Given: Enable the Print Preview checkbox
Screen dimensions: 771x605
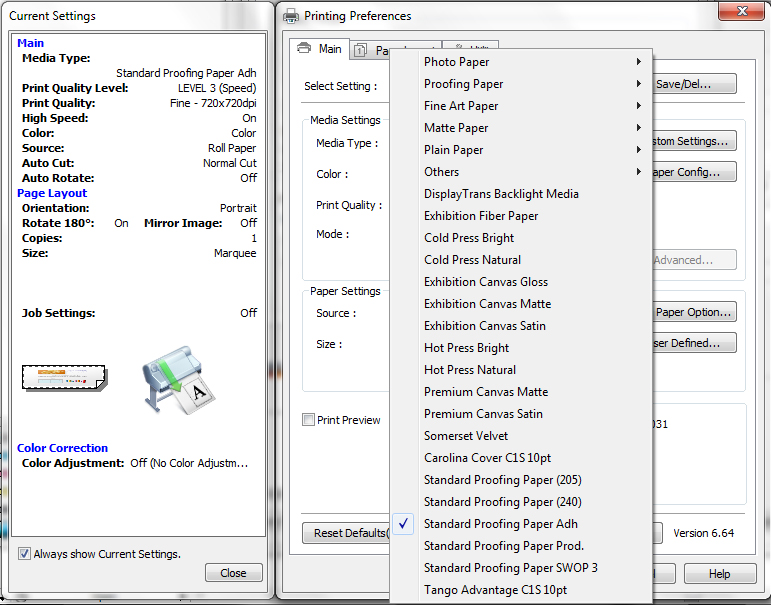Looking at the screenshot, I should [308, 420].
